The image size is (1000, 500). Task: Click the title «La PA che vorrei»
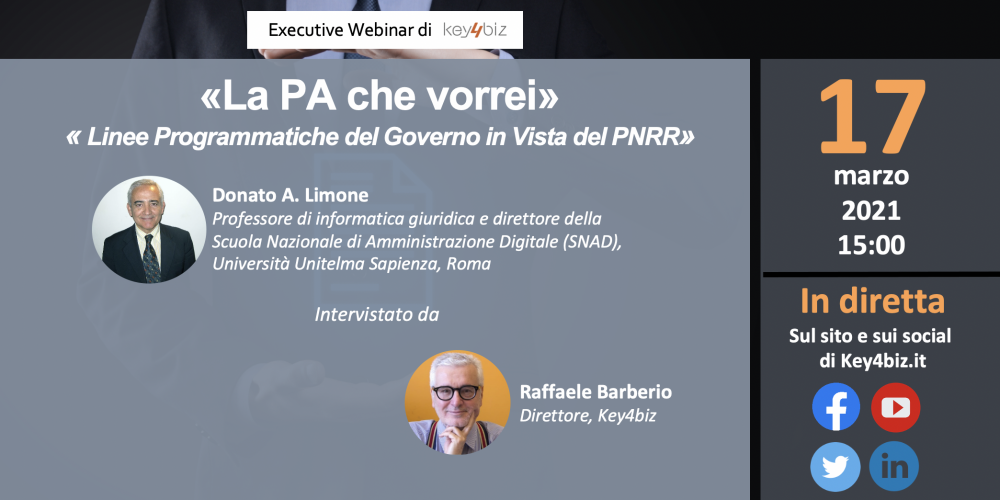(379, 97)
